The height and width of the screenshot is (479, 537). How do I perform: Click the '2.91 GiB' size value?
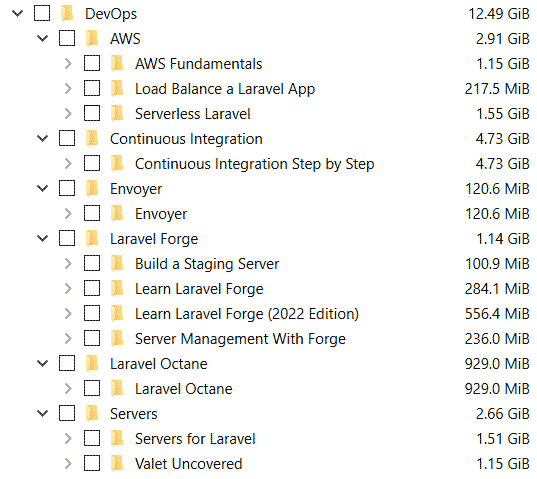coord(502,39)
